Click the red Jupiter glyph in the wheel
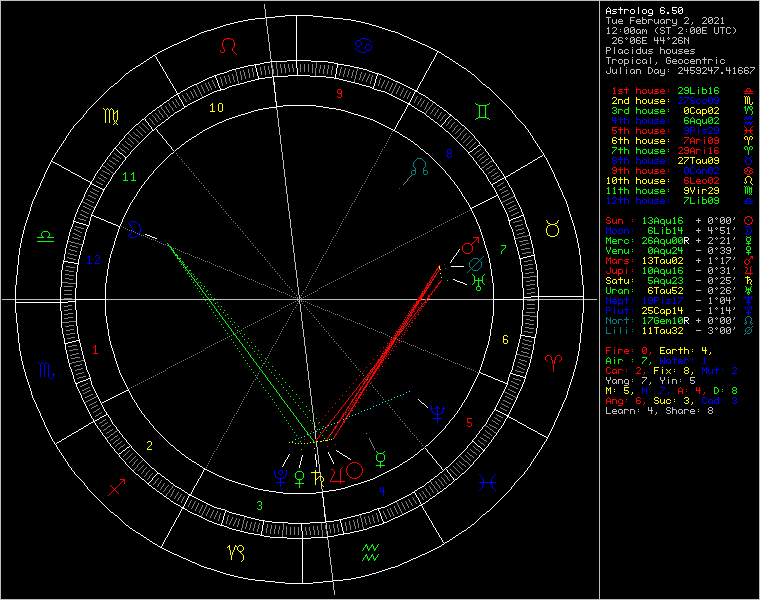The width and height of the screenshot is (760, 600). click(x=337, y=475)
